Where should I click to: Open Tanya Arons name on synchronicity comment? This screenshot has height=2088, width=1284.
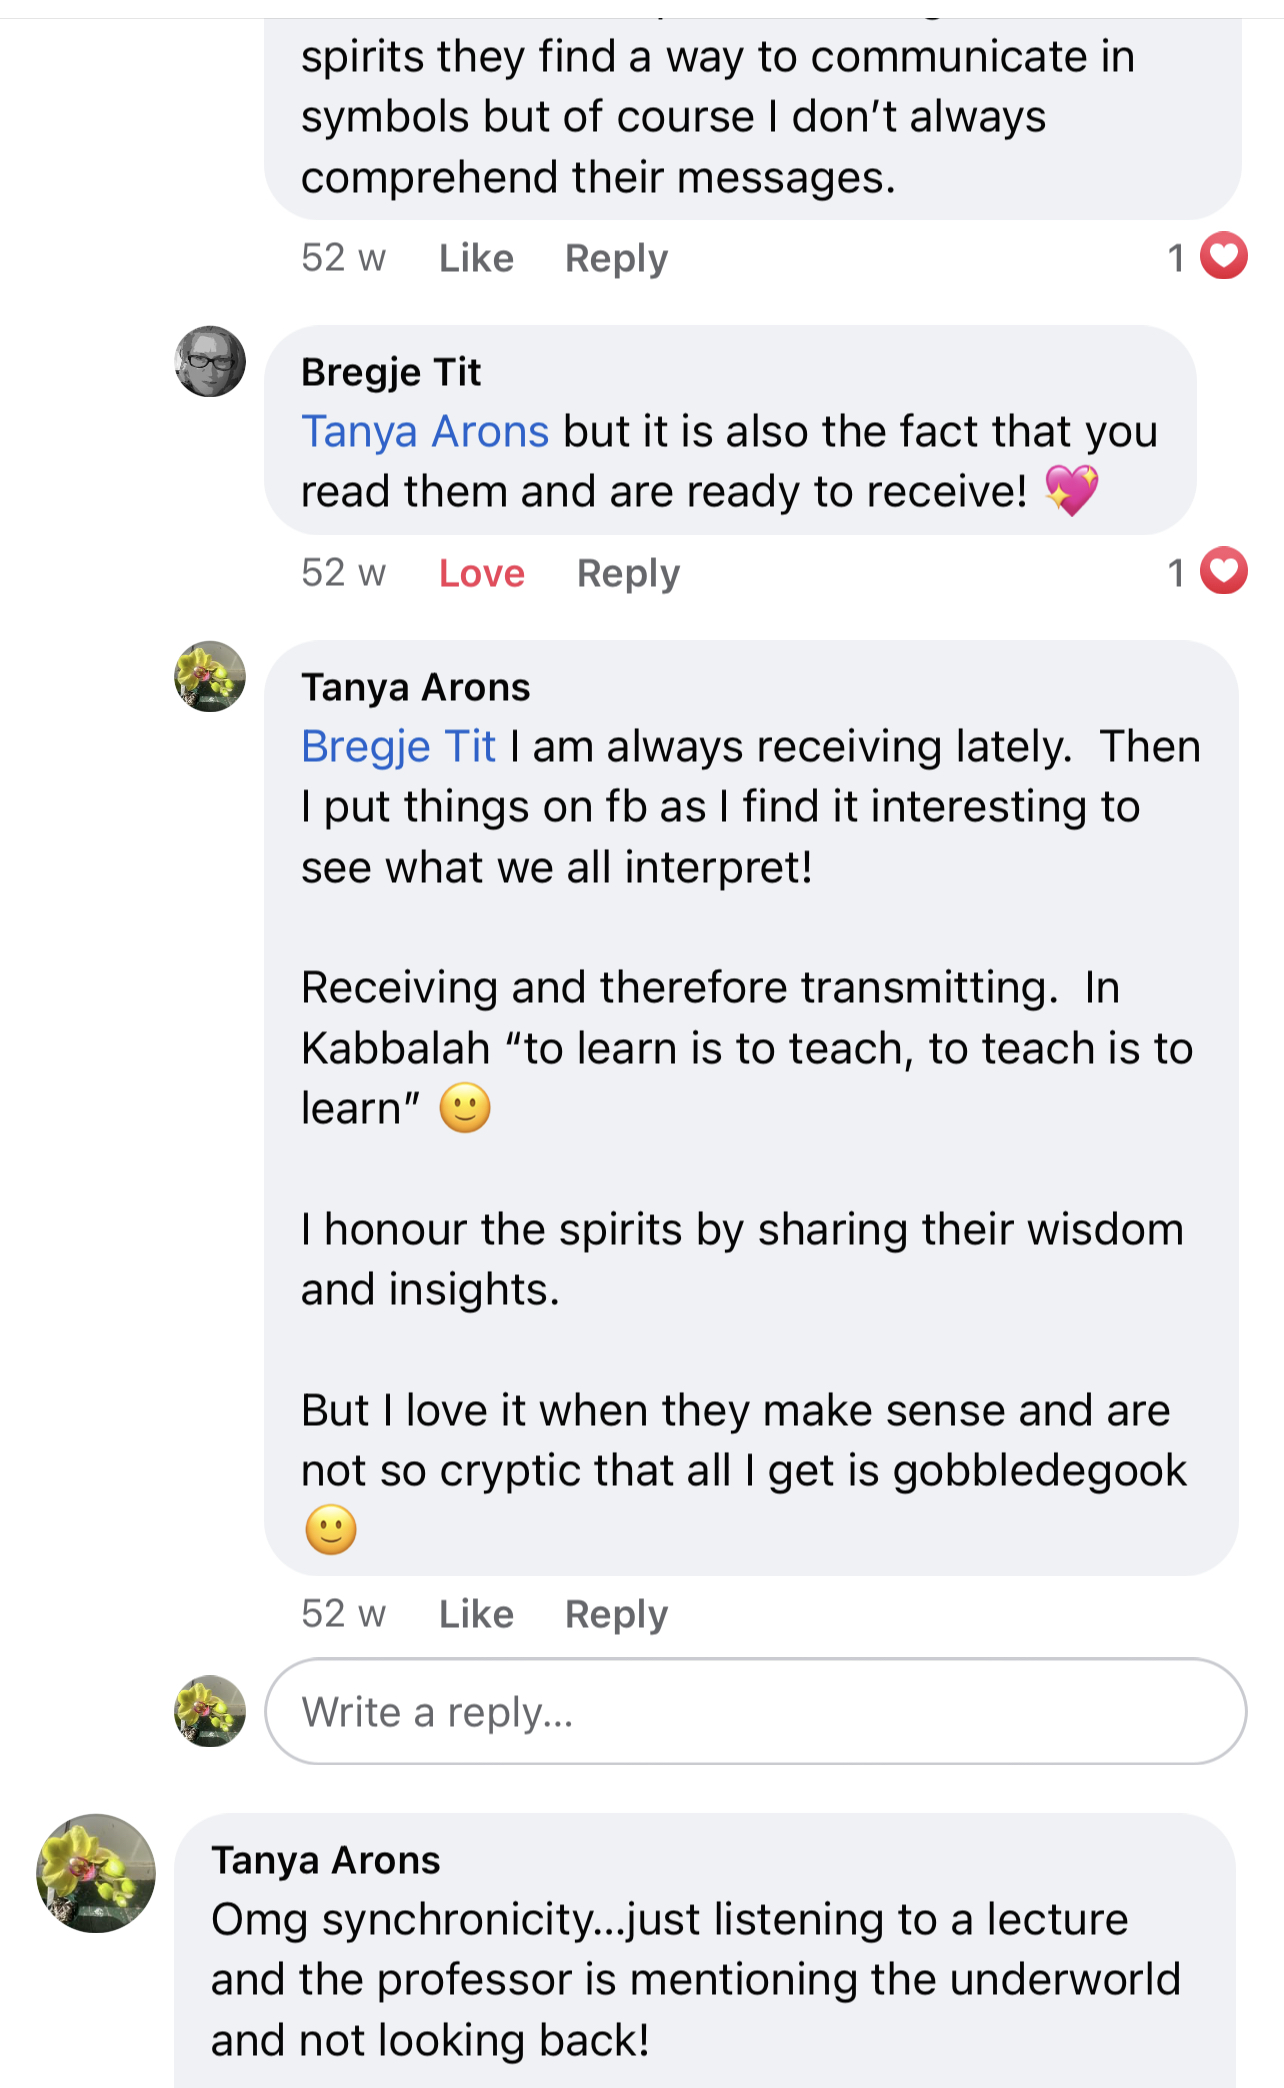(326, 1860)
